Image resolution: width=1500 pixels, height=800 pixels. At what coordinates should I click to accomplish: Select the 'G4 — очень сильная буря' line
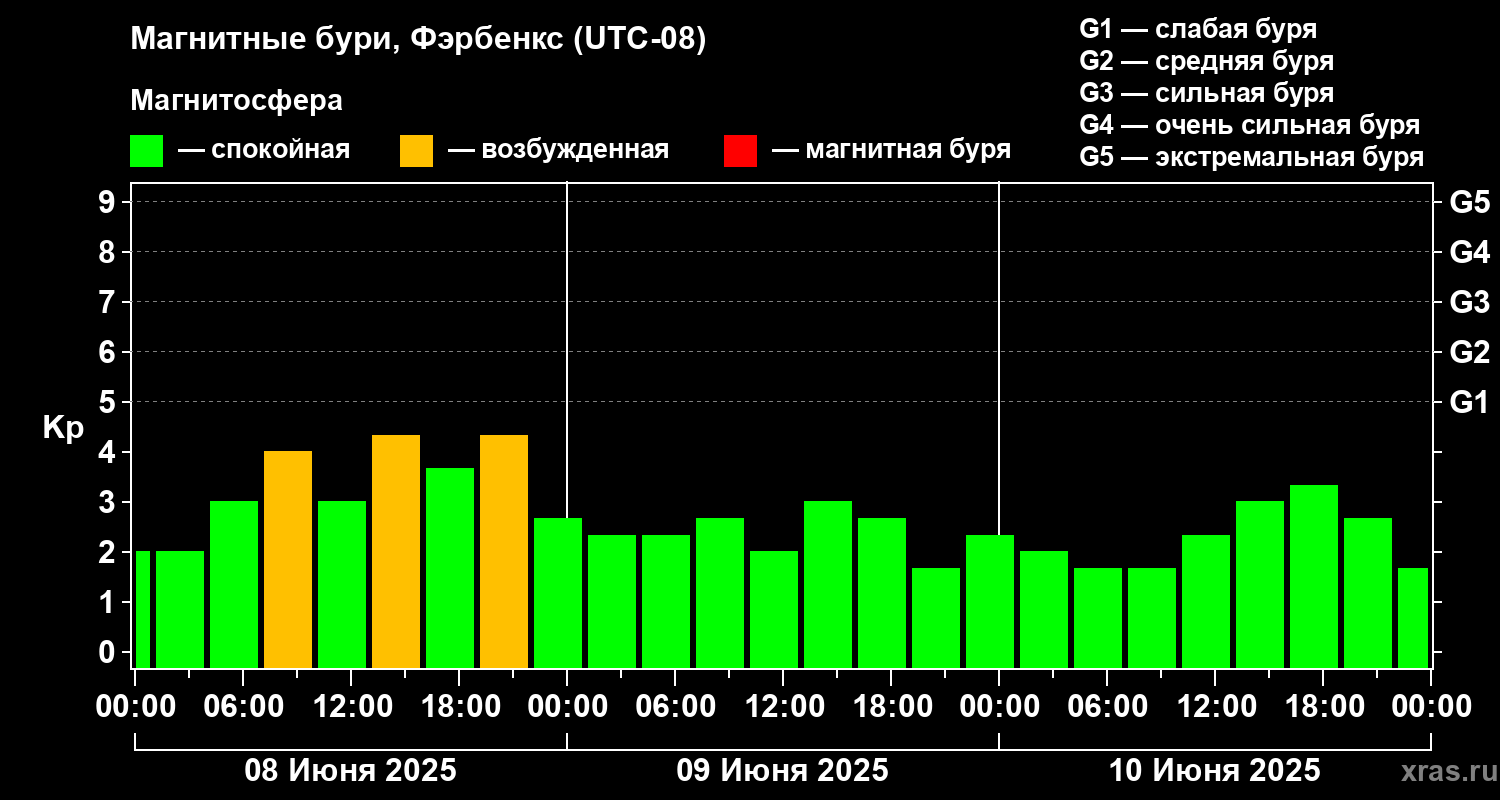[1250, 125]
